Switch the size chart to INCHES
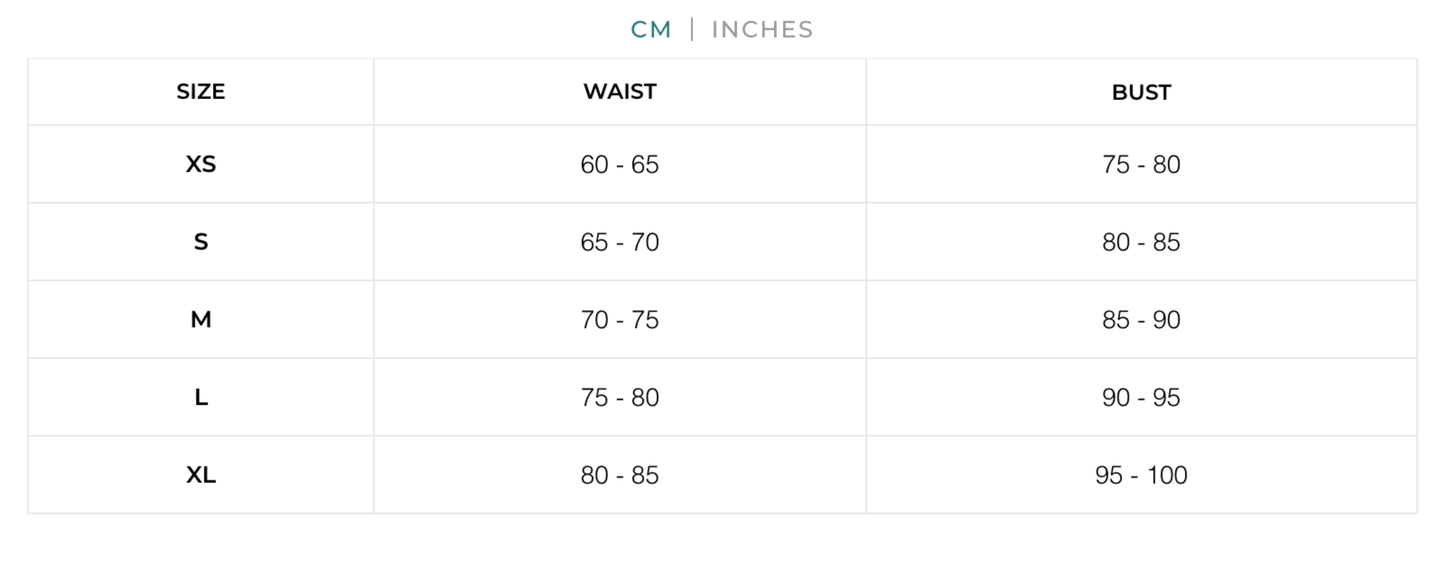Image resolution: width=1445 pixels, height=578 pixels. (x=761, y=29)
